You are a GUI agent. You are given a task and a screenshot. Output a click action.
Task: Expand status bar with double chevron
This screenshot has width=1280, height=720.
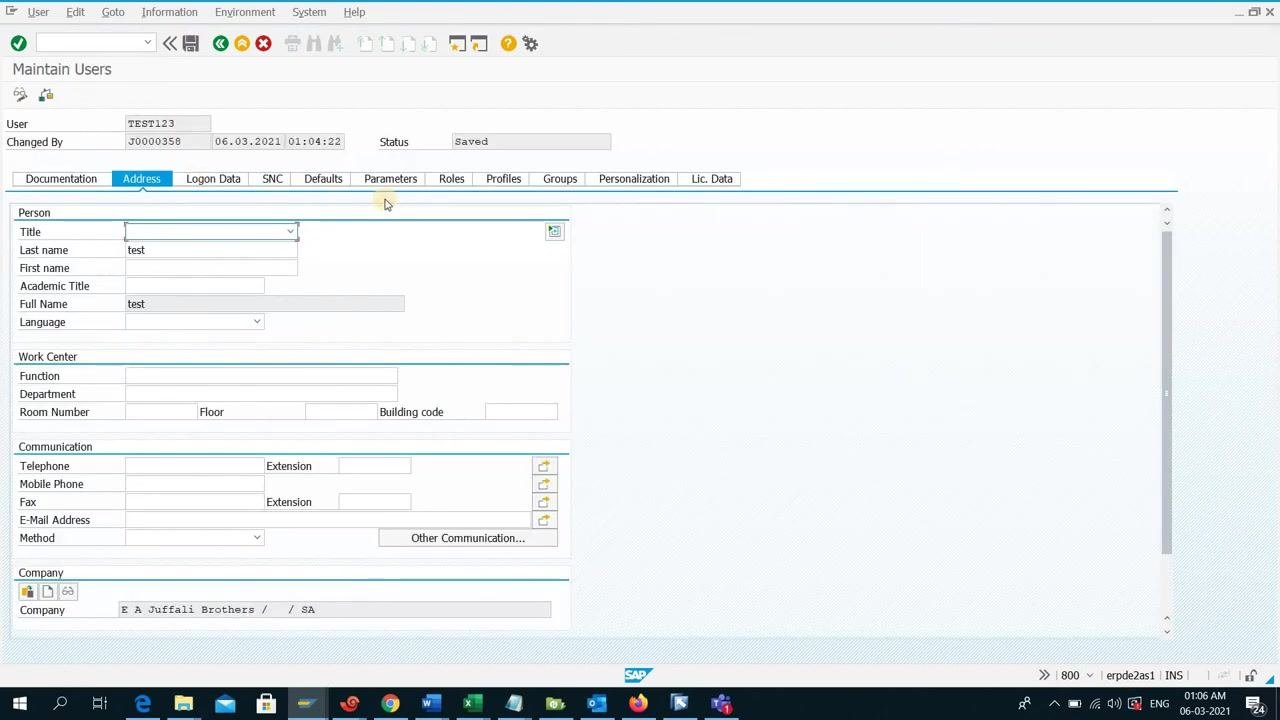pyautogui.click(x=1044, y=675)
